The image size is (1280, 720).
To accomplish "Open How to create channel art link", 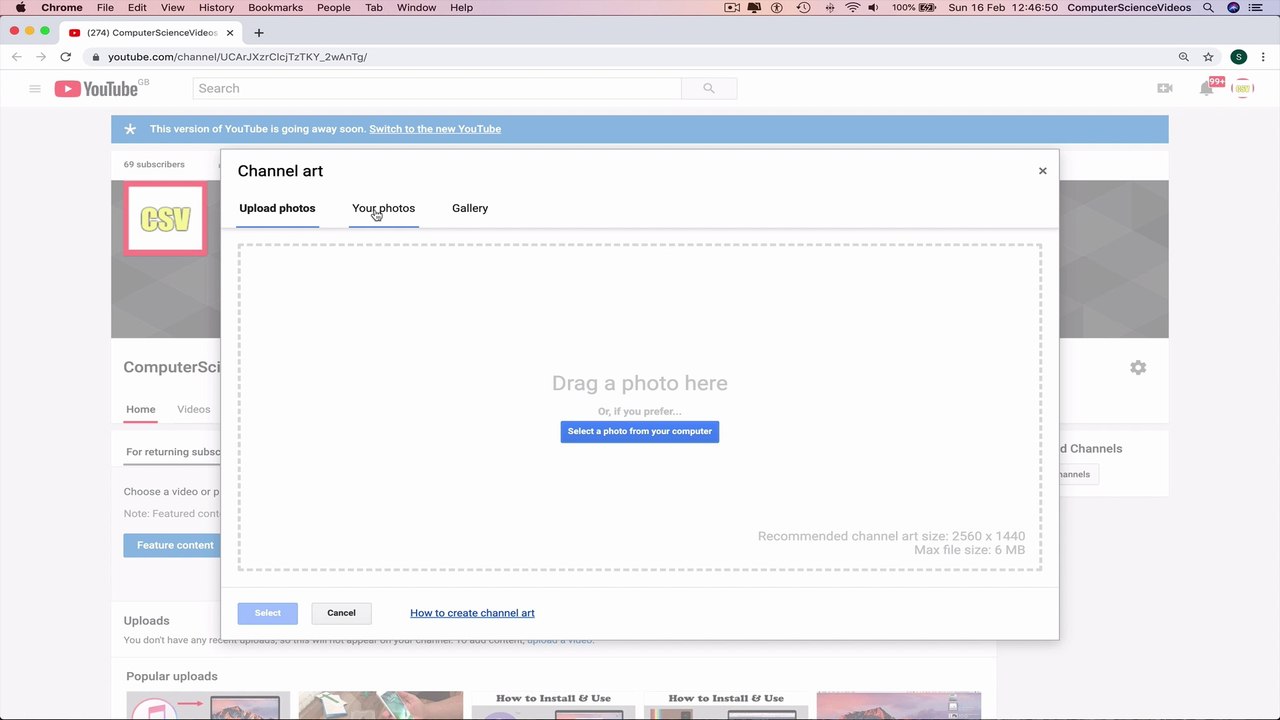I will tap(472, 613).
